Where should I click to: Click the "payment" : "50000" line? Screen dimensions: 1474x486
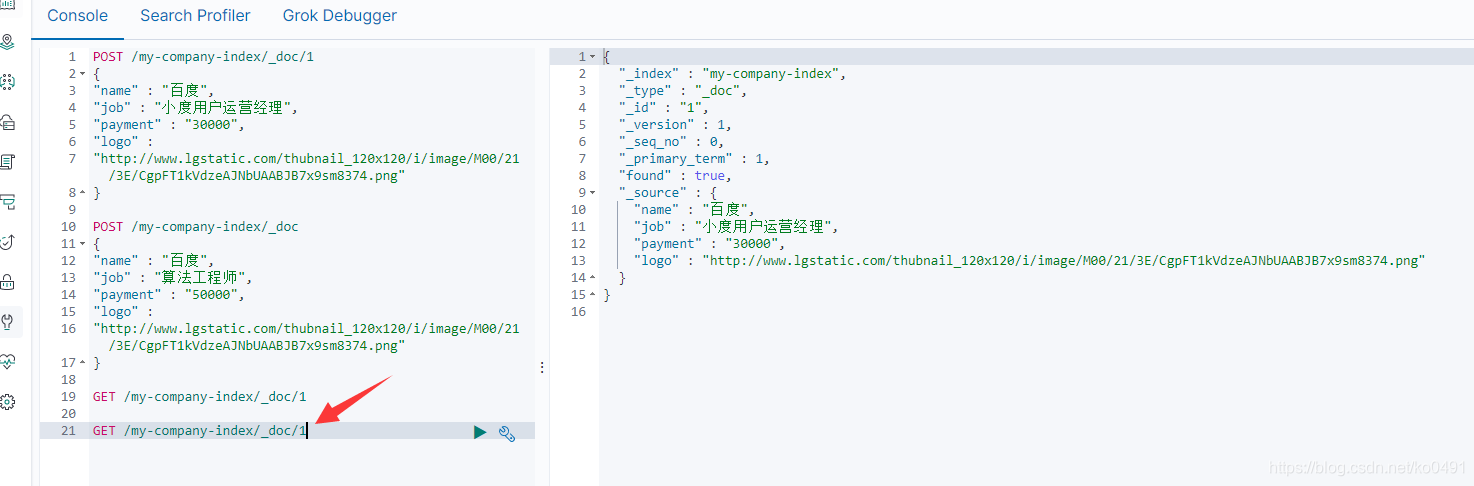tap(169, 295)
